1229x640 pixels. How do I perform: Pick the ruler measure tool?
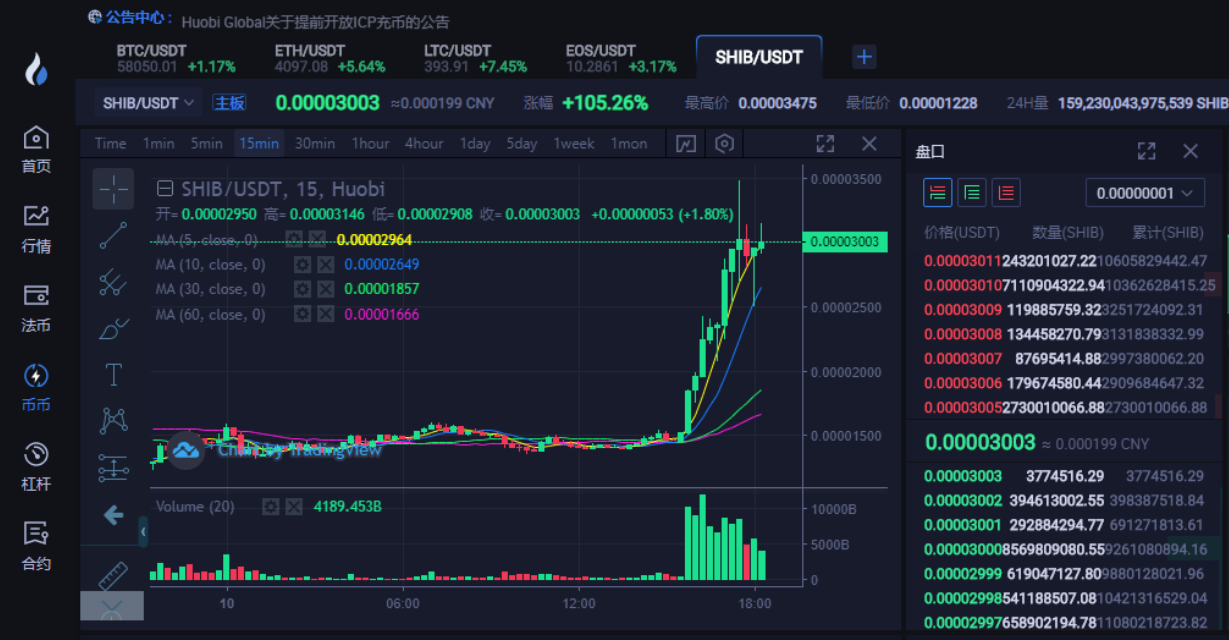click(x=113, y=577)
